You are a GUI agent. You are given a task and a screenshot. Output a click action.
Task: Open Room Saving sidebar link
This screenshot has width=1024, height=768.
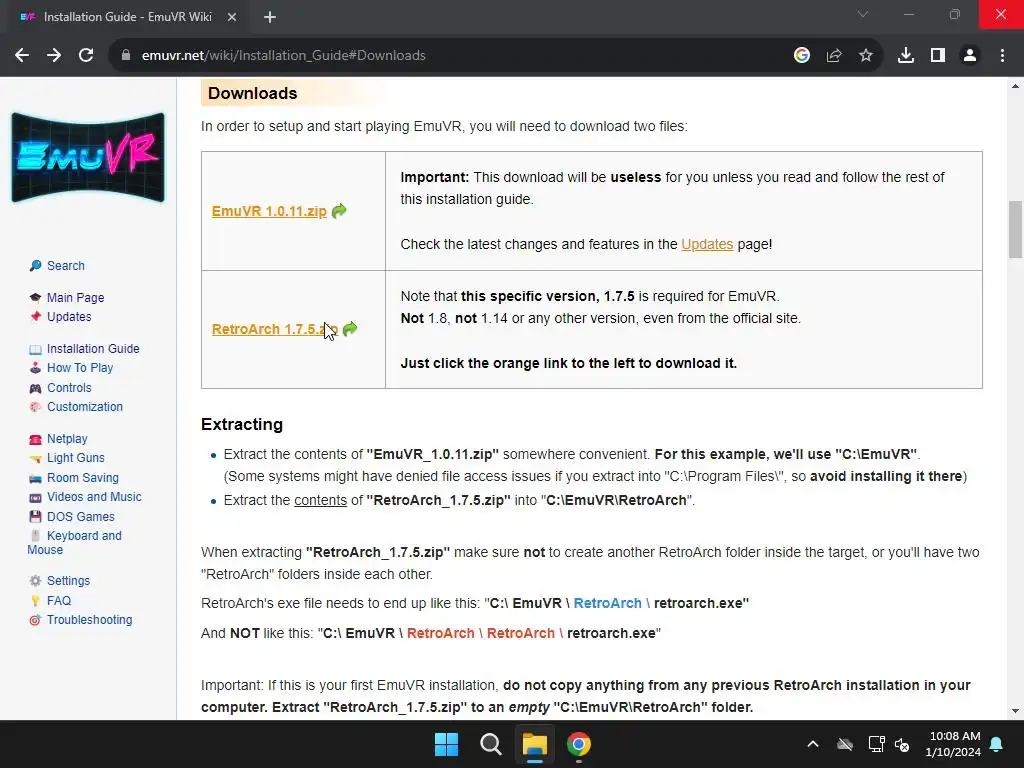click(x=82, y=478)
